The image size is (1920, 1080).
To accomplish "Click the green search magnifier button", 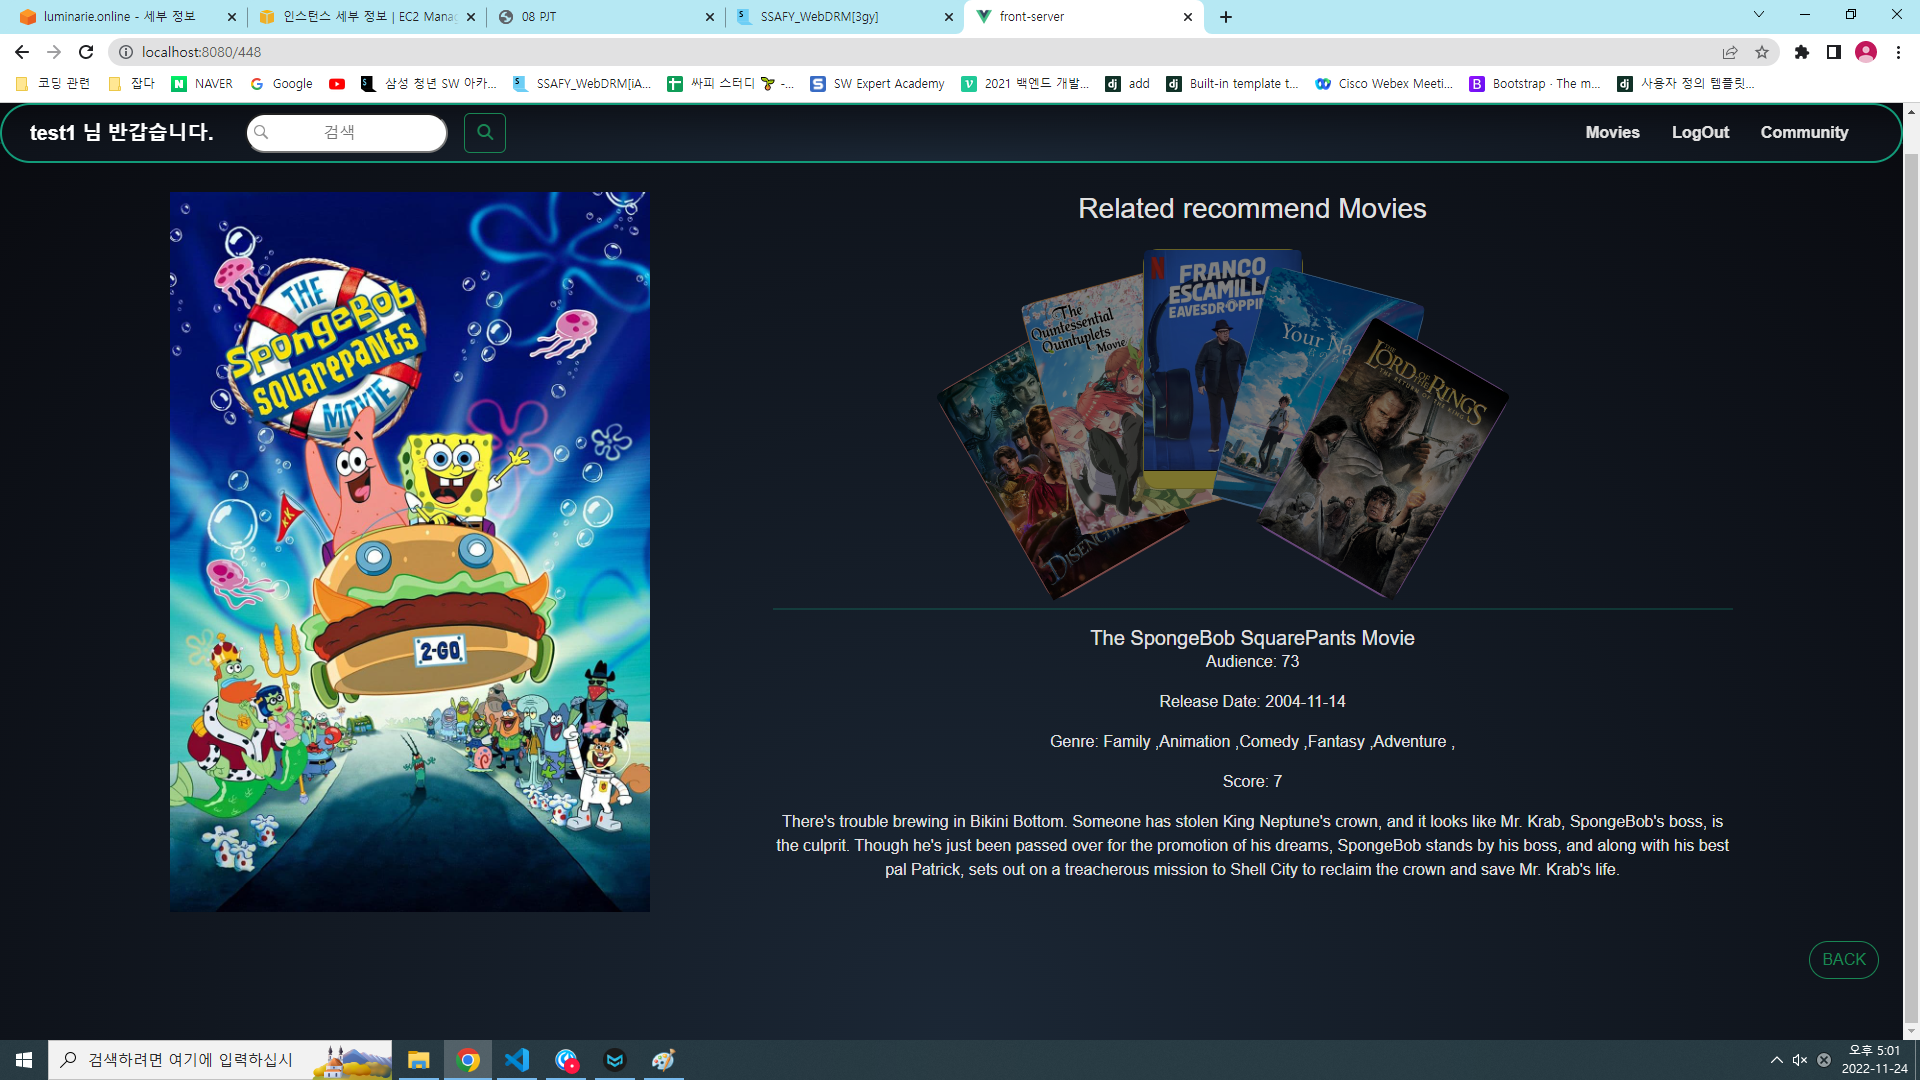I will [x=484, y=132].
